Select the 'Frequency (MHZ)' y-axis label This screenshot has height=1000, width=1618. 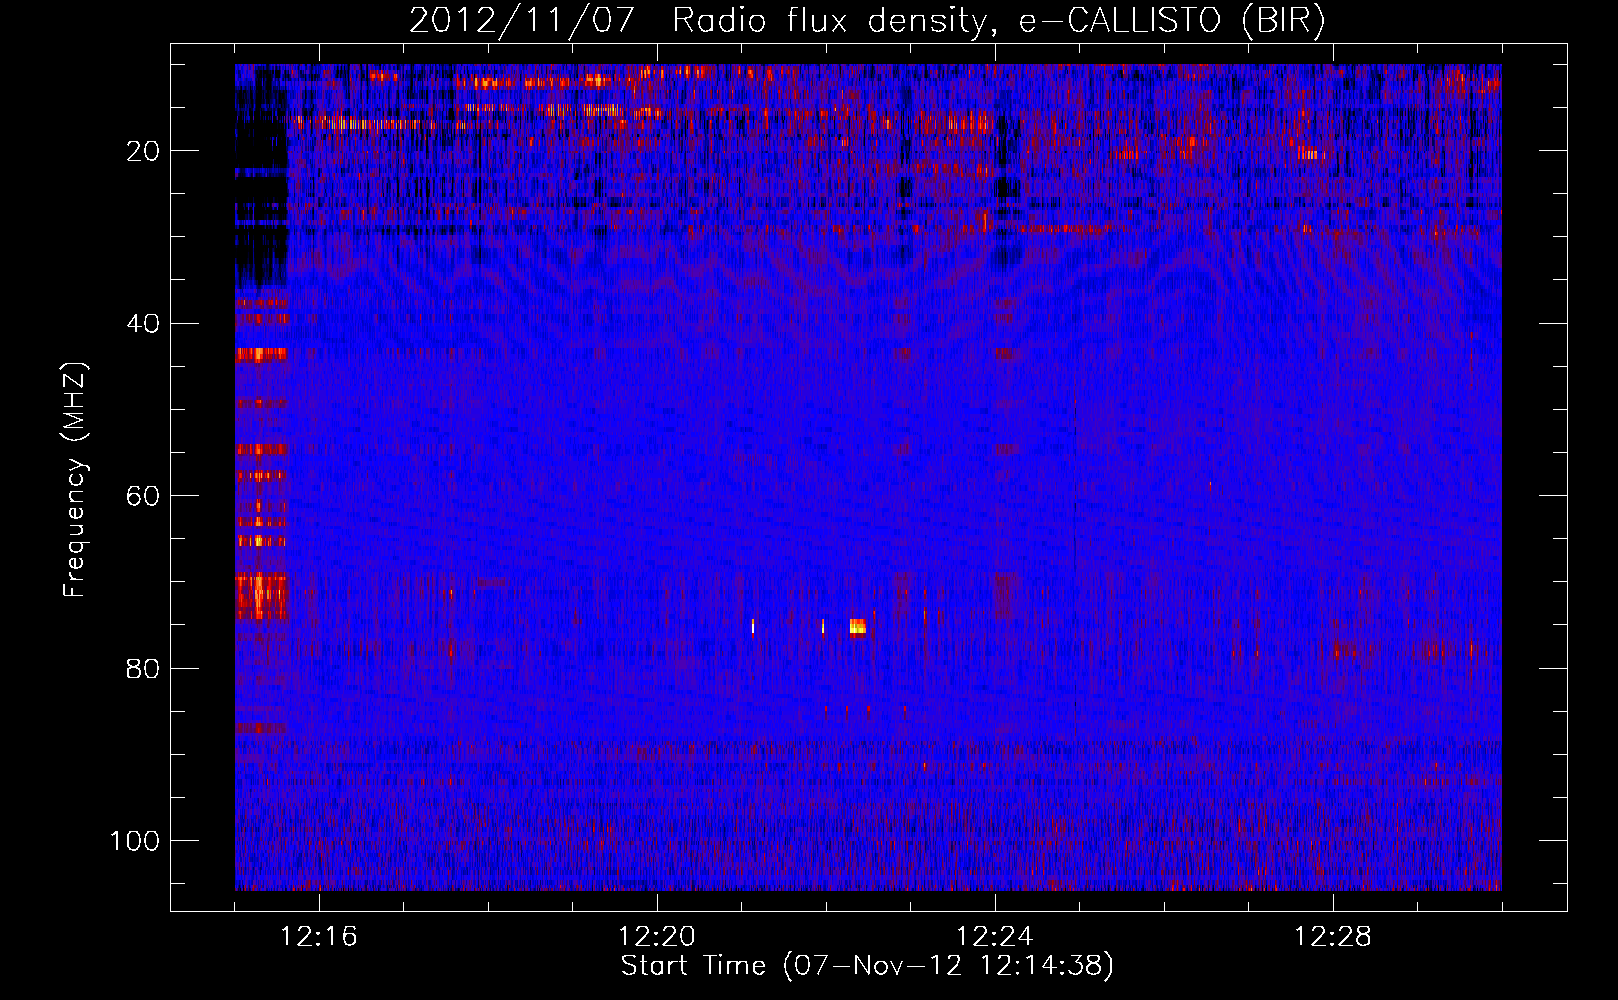[75, 479]
